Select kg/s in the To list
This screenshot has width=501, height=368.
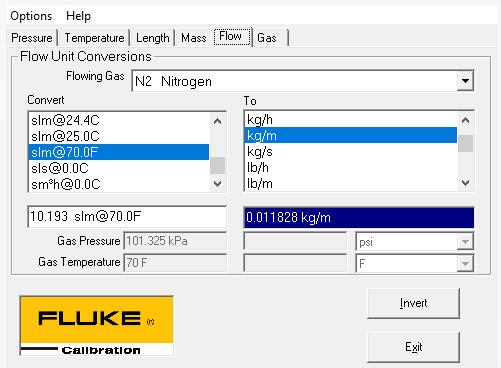tap(351, 152)
